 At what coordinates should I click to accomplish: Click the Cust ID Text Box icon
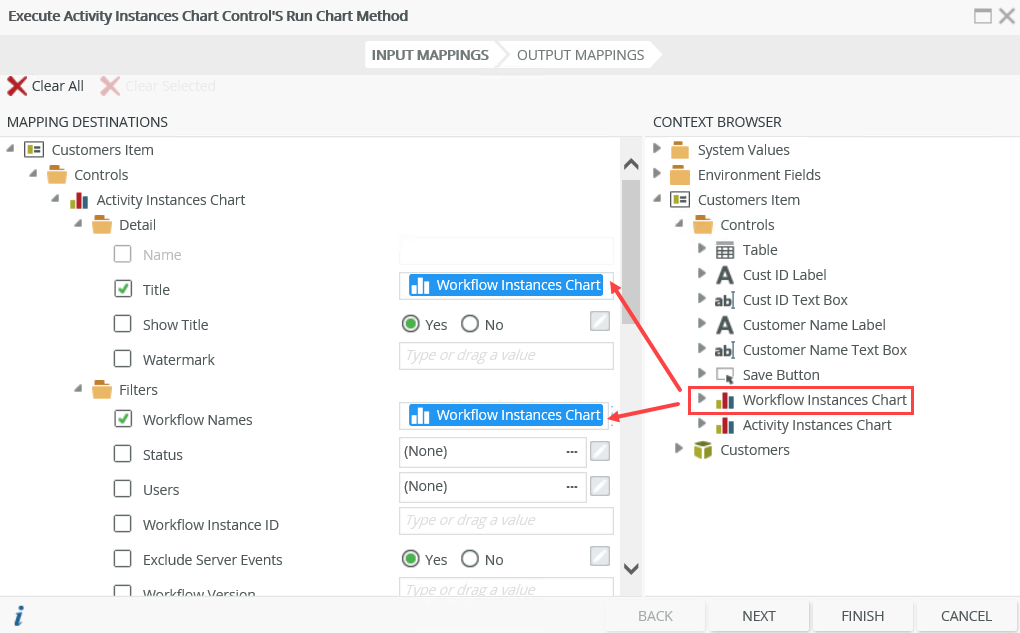click(725, 300)
